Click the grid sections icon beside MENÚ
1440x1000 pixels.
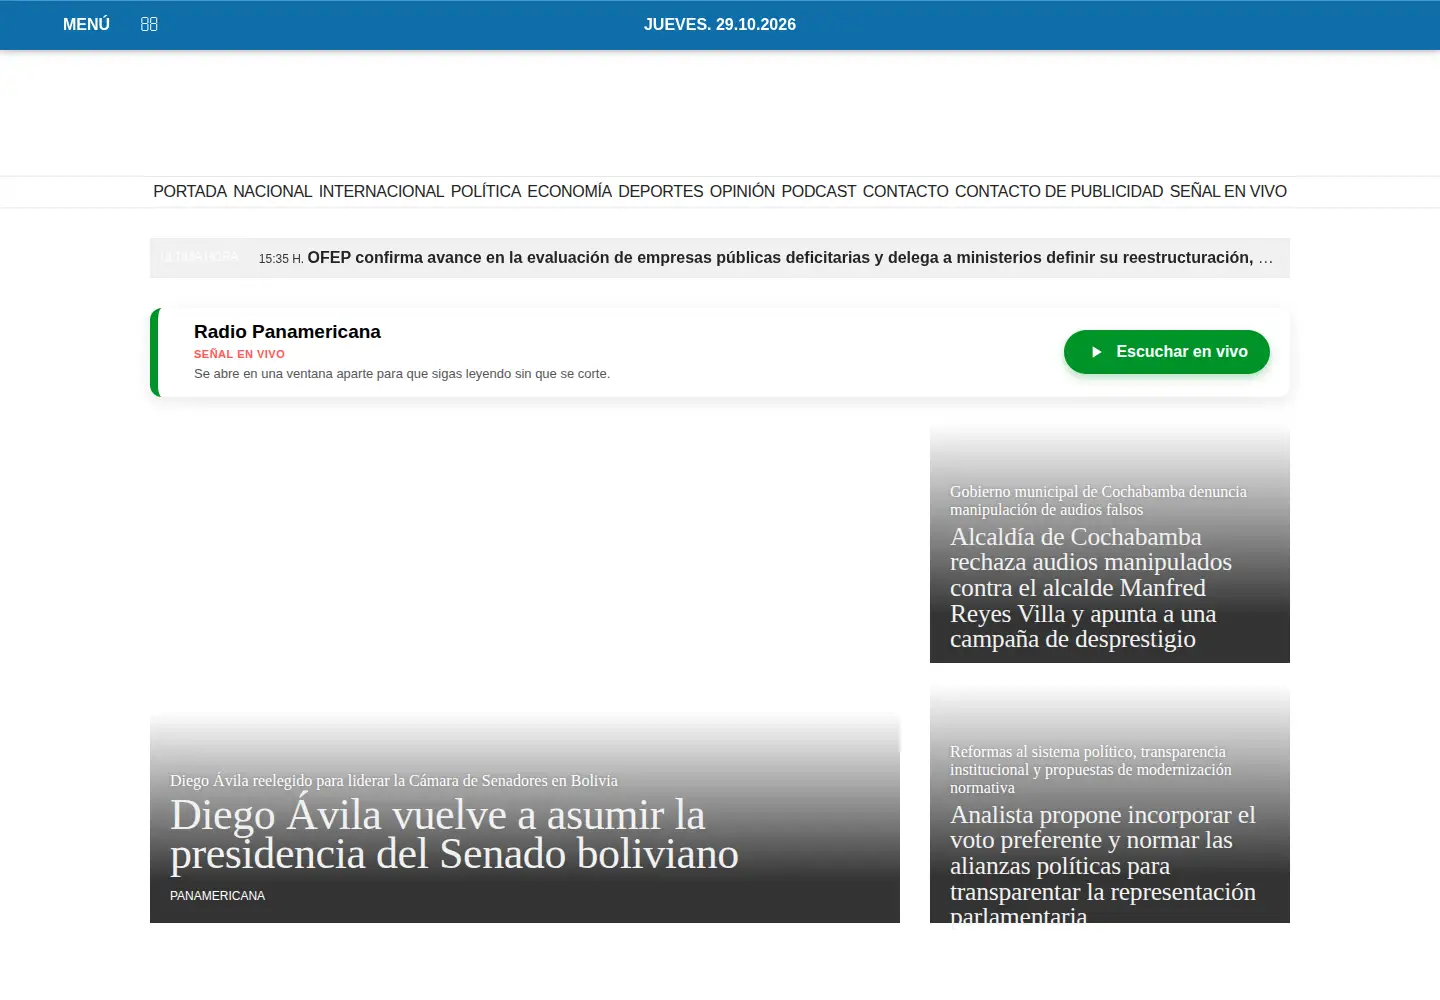(x=149, y=24)
